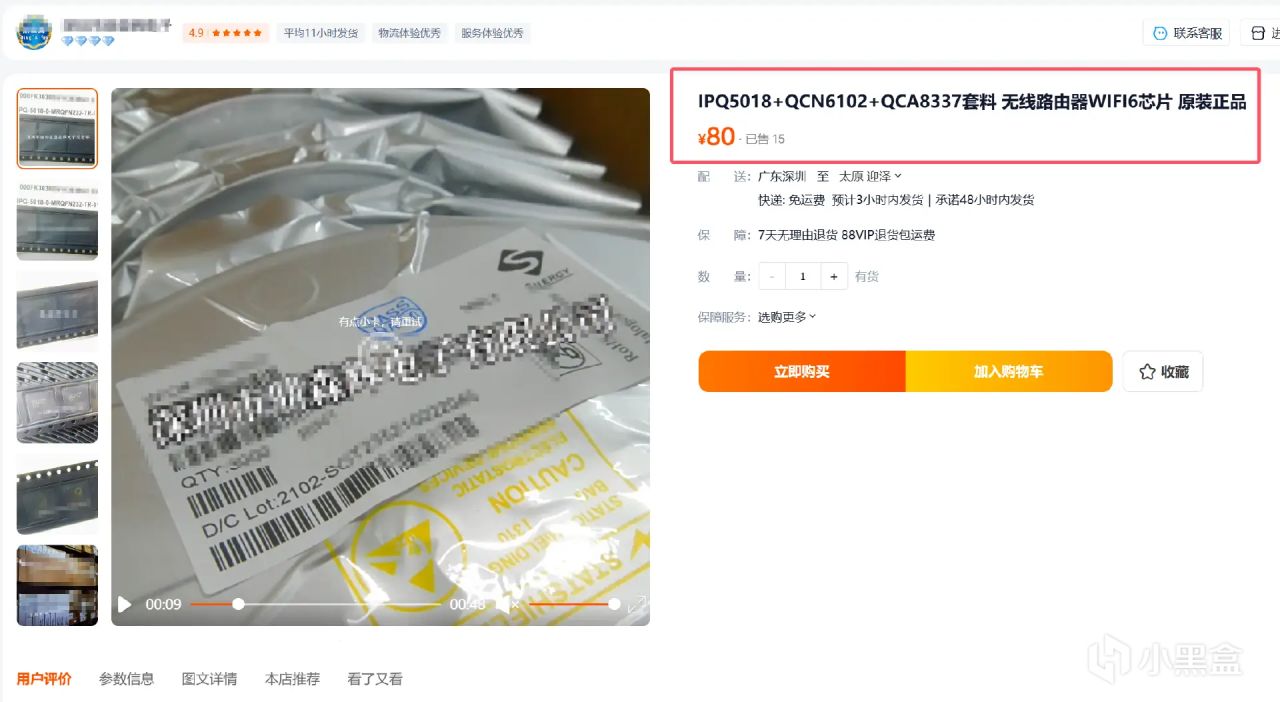
Task: Click the 立即购买 button
Action: [802, 371]
